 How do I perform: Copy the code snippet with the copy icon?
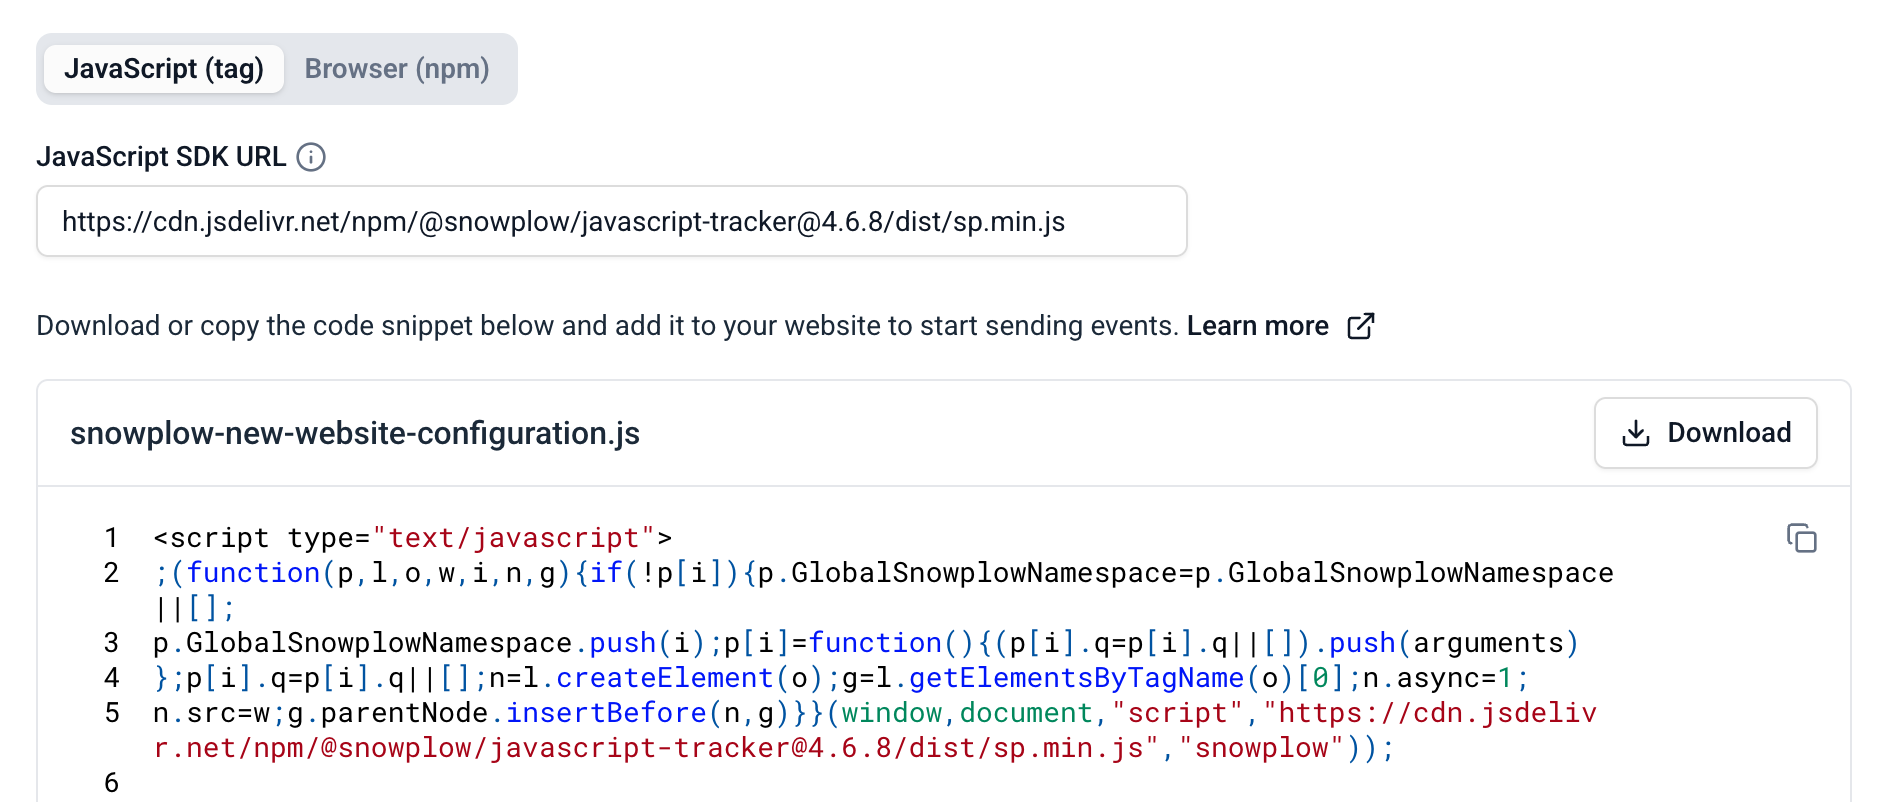pos(1801,538)
